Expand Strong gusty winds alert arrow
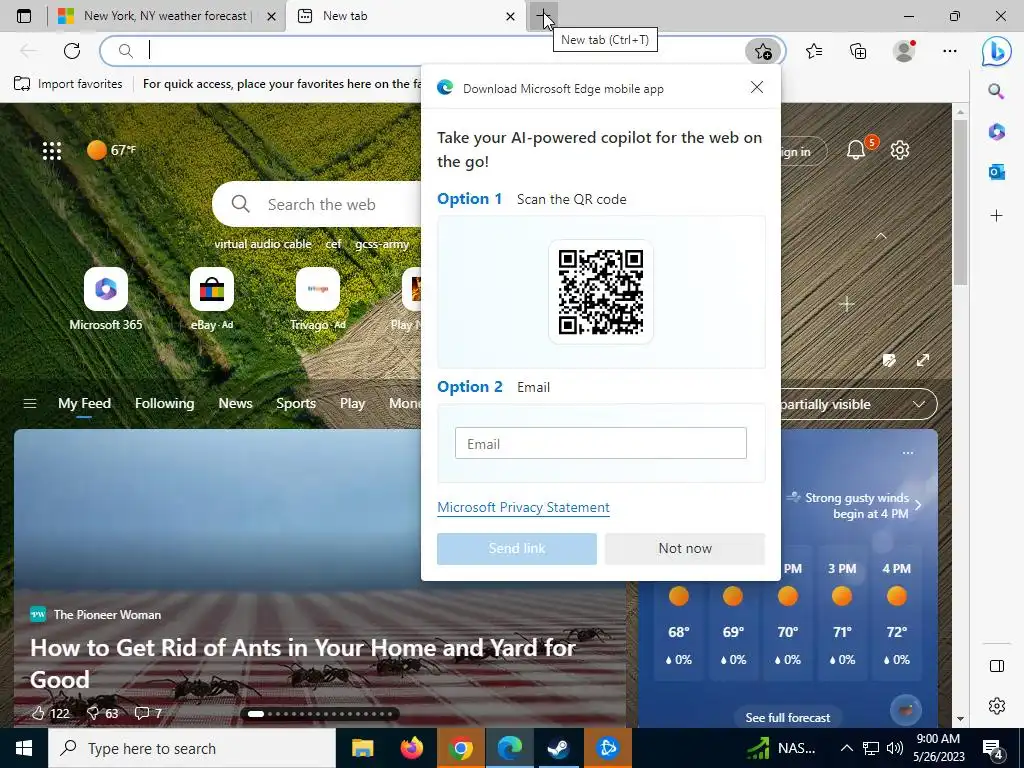 coord(918,505)
